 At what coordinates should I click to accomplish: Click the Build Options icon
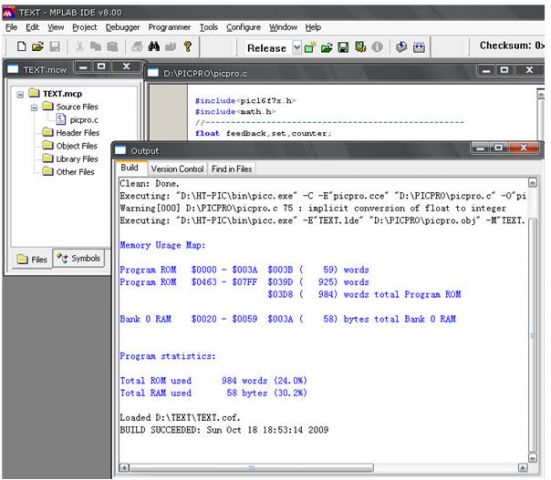(x=360, y=47)
